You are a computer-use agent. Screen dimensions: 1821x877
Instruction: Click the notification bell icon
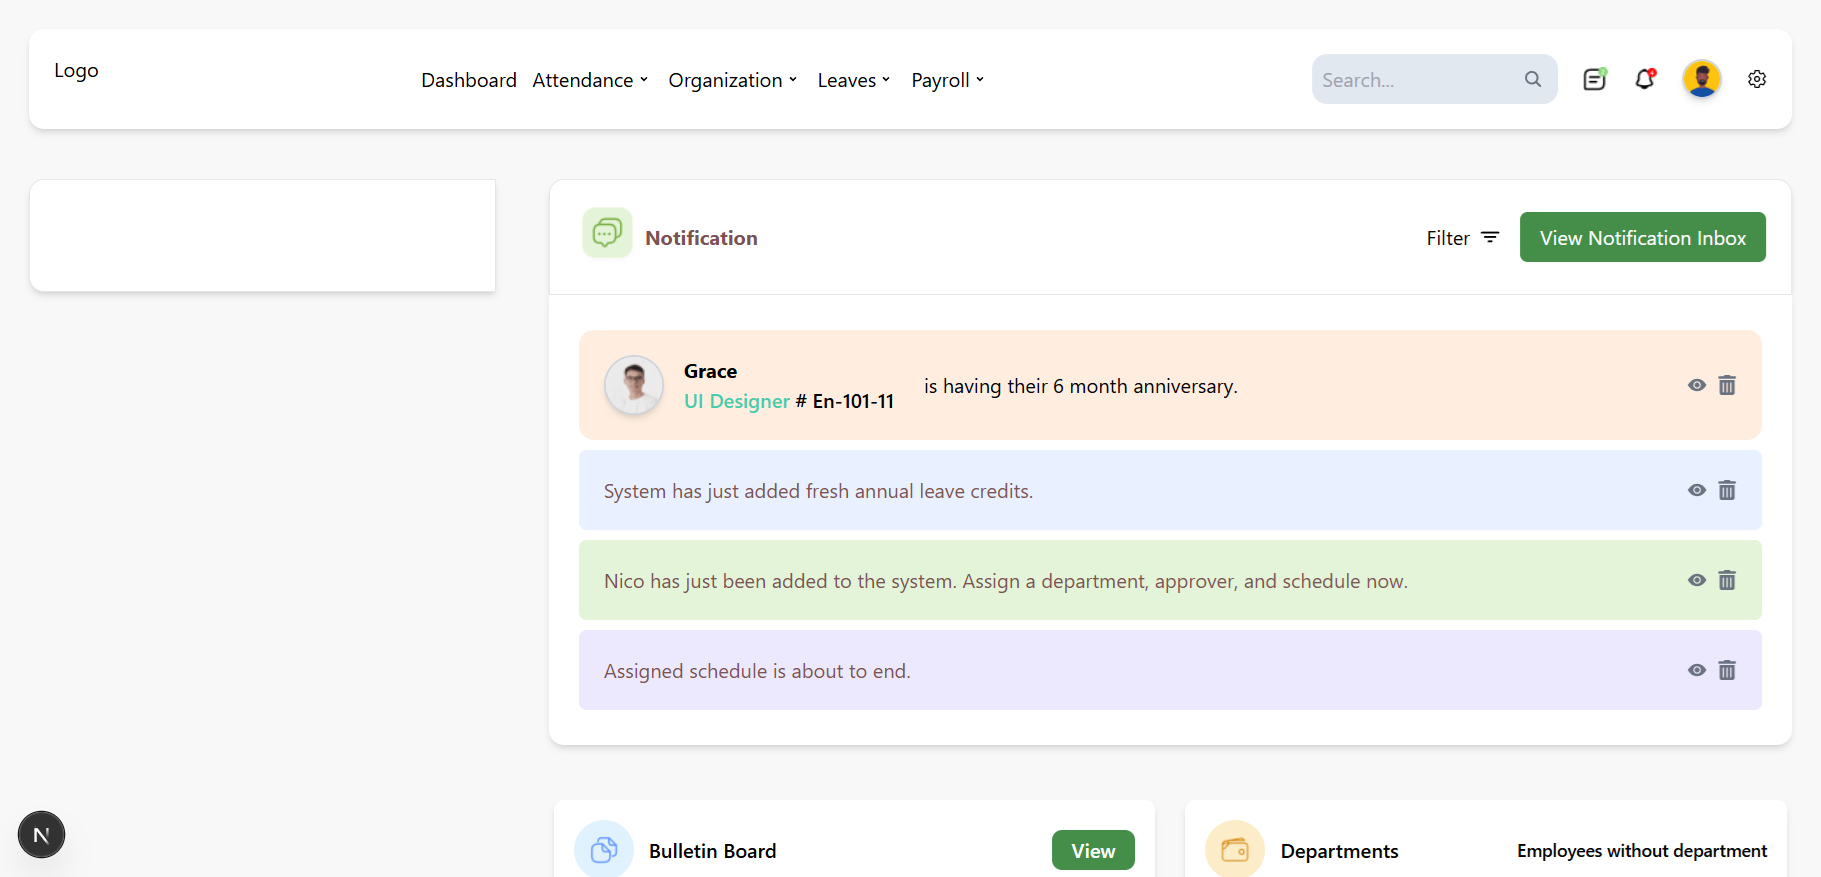(1645, 79)
